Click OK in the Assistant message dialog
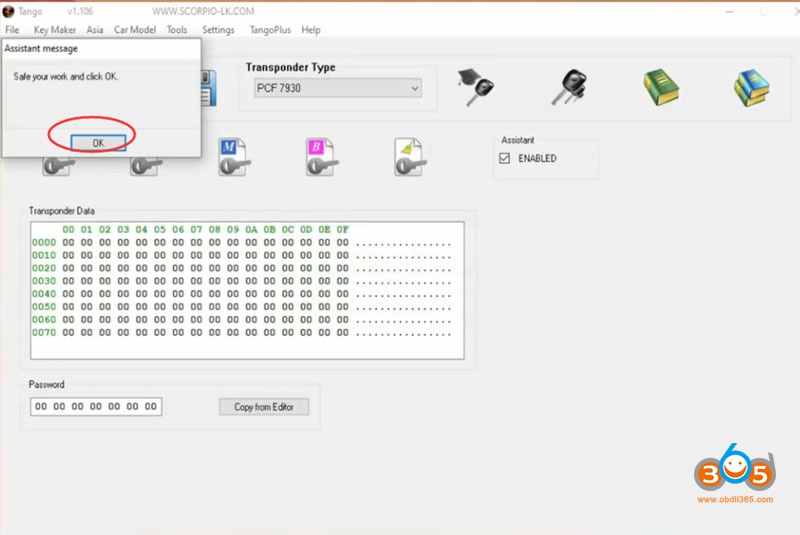 (98, 143)
